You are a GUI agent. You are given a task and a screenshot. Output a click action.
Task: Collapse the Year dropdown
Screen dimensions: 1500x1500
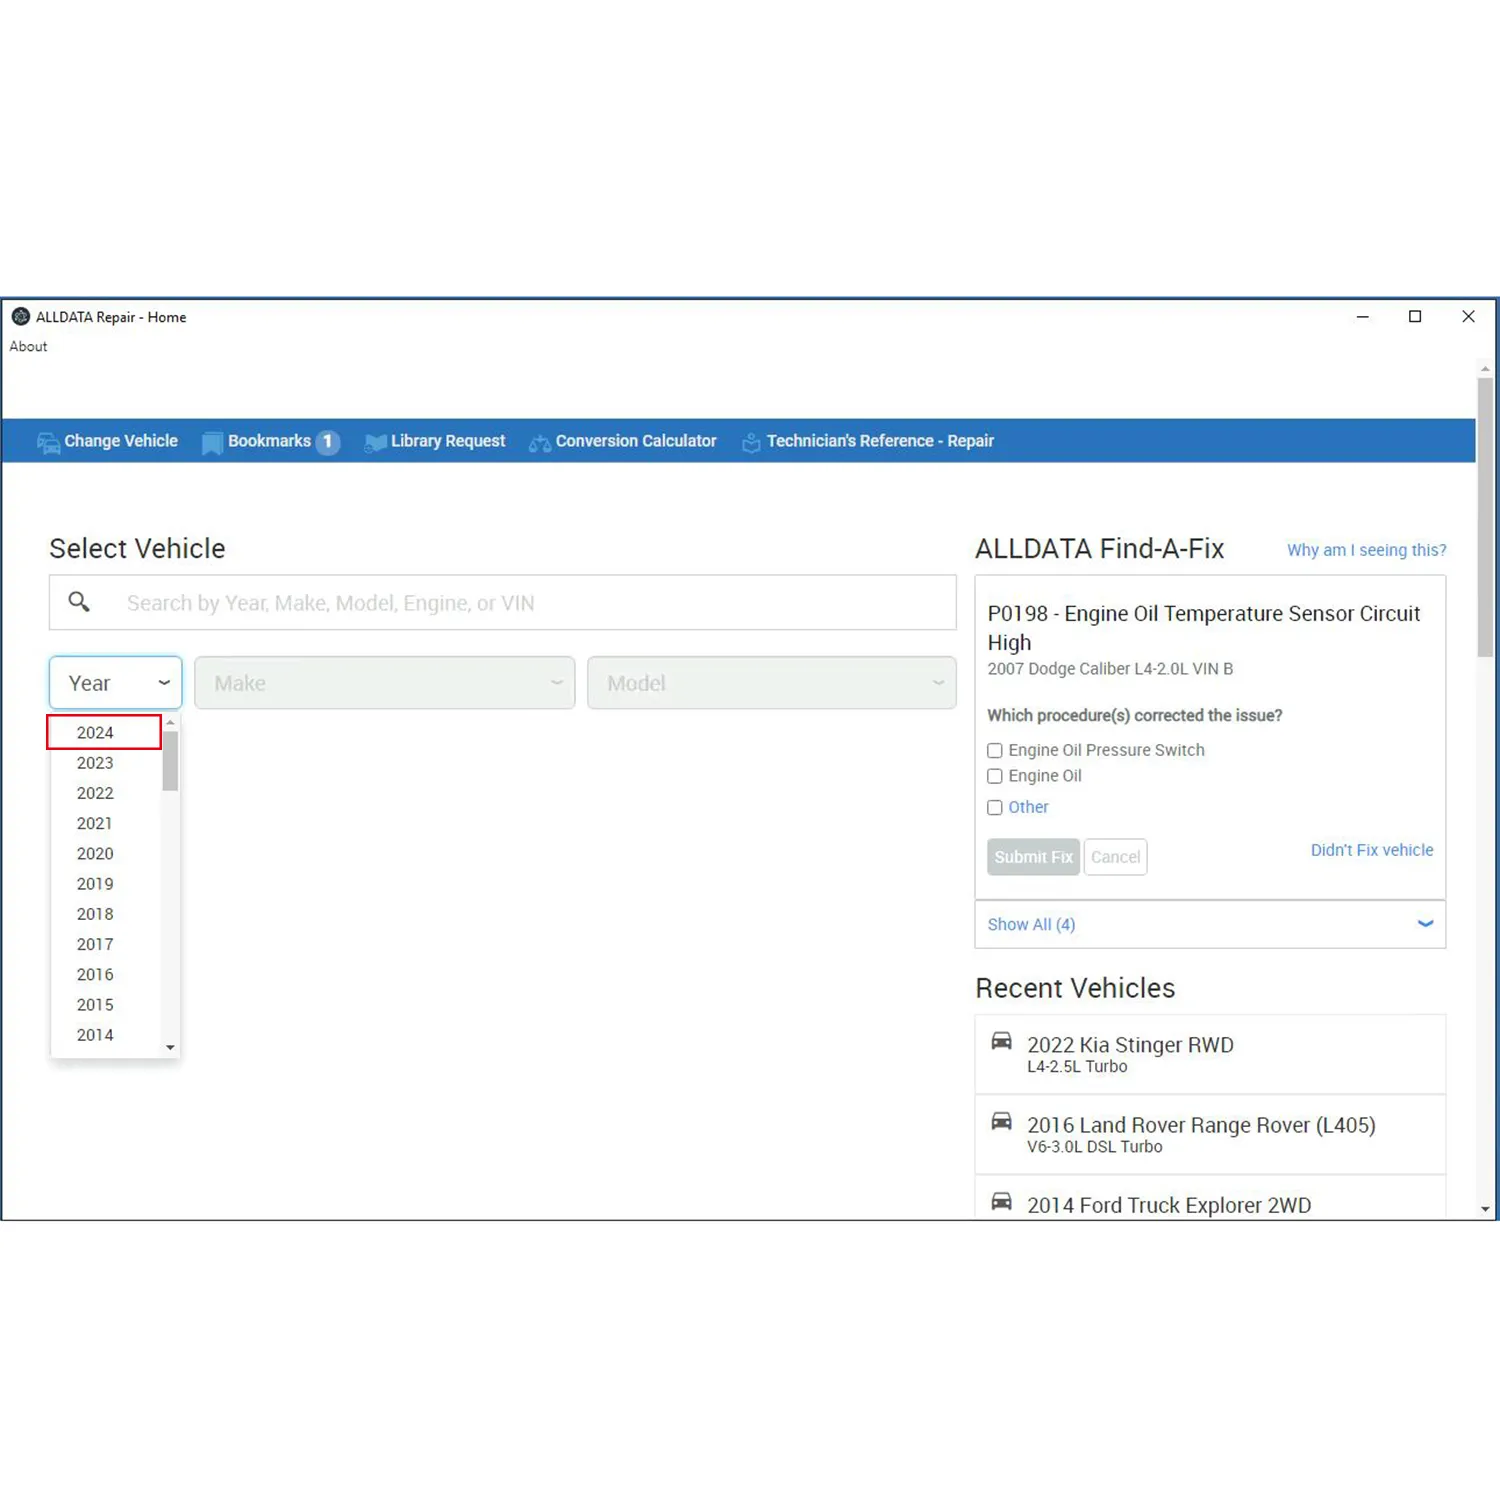click(x=163, y=683)
